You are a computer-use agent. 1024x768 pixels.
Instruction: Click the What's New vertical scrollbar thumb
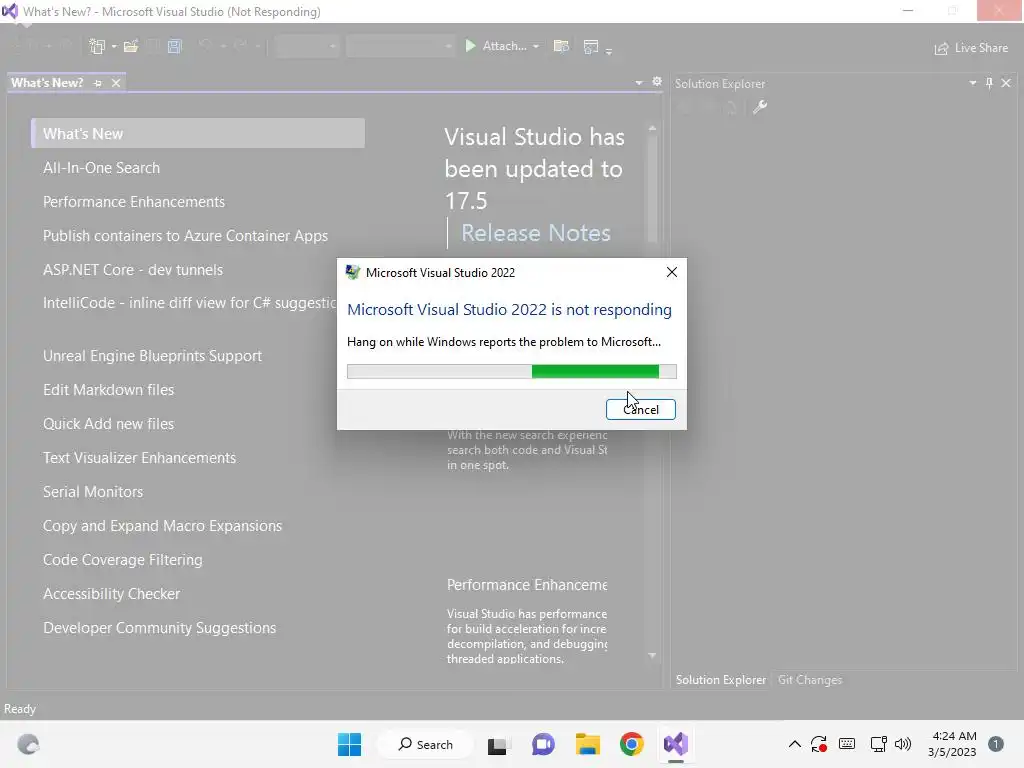coord(652,189)
